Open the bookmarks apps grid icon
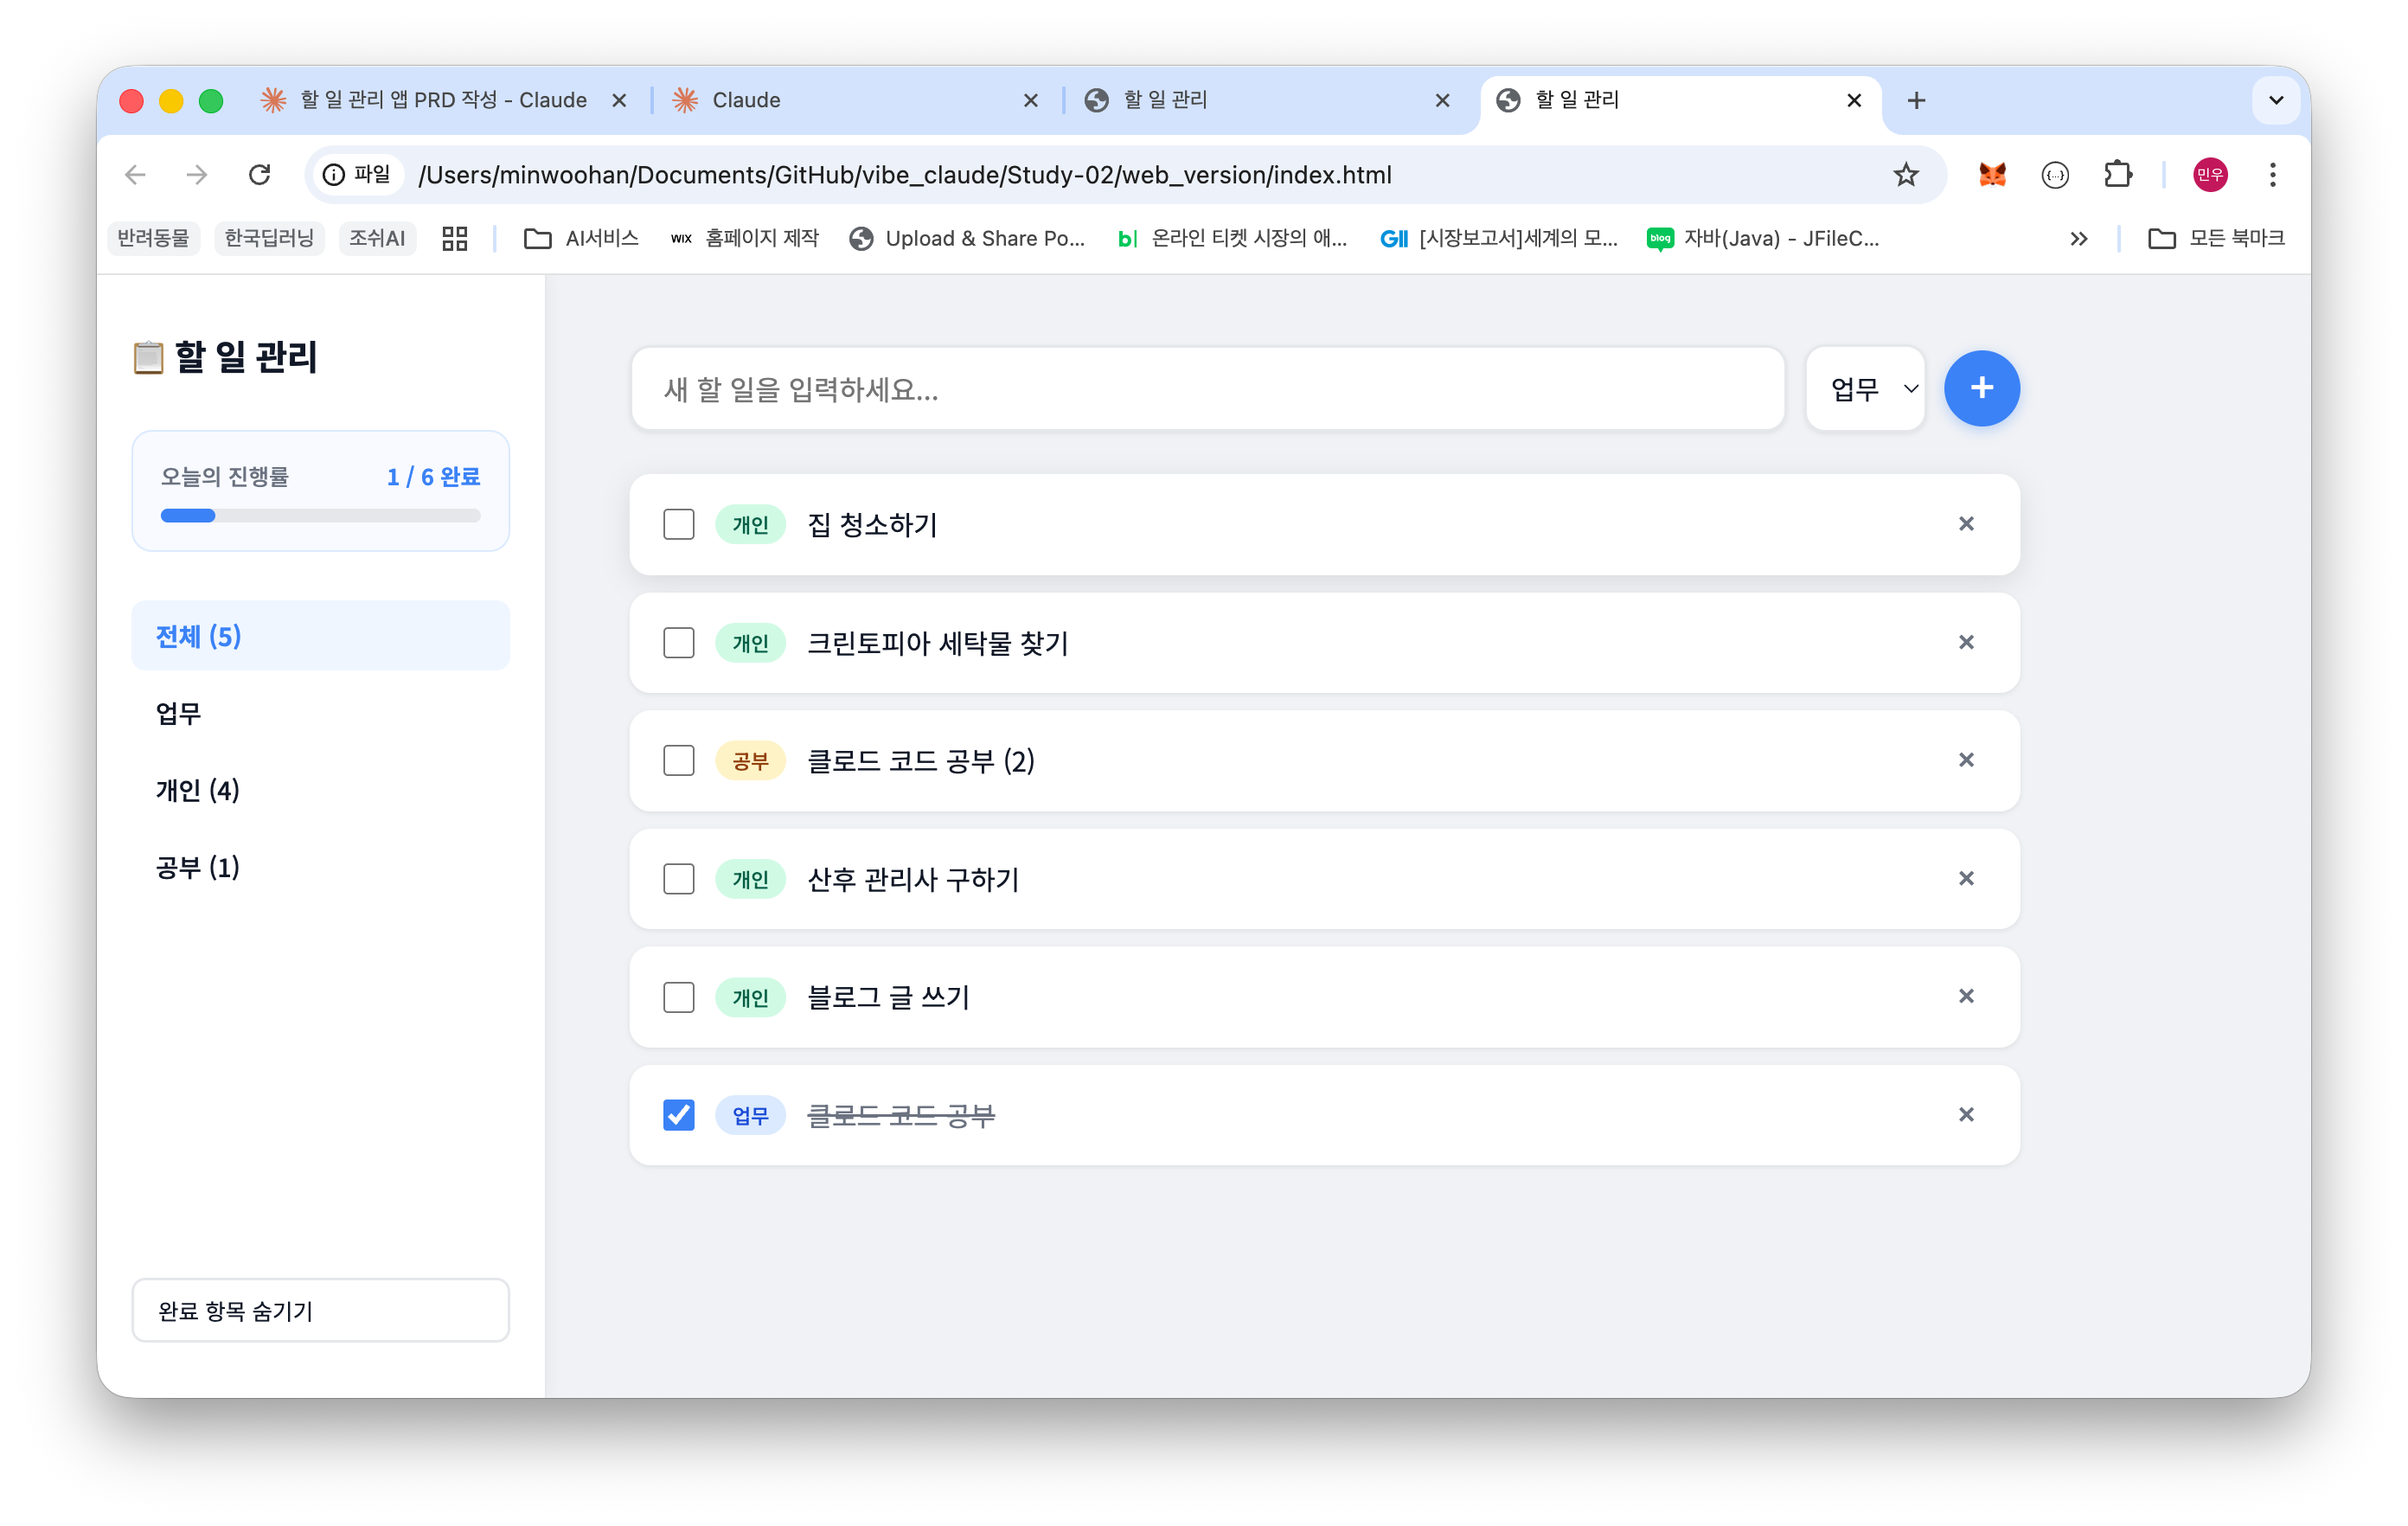 coord(455,238)
